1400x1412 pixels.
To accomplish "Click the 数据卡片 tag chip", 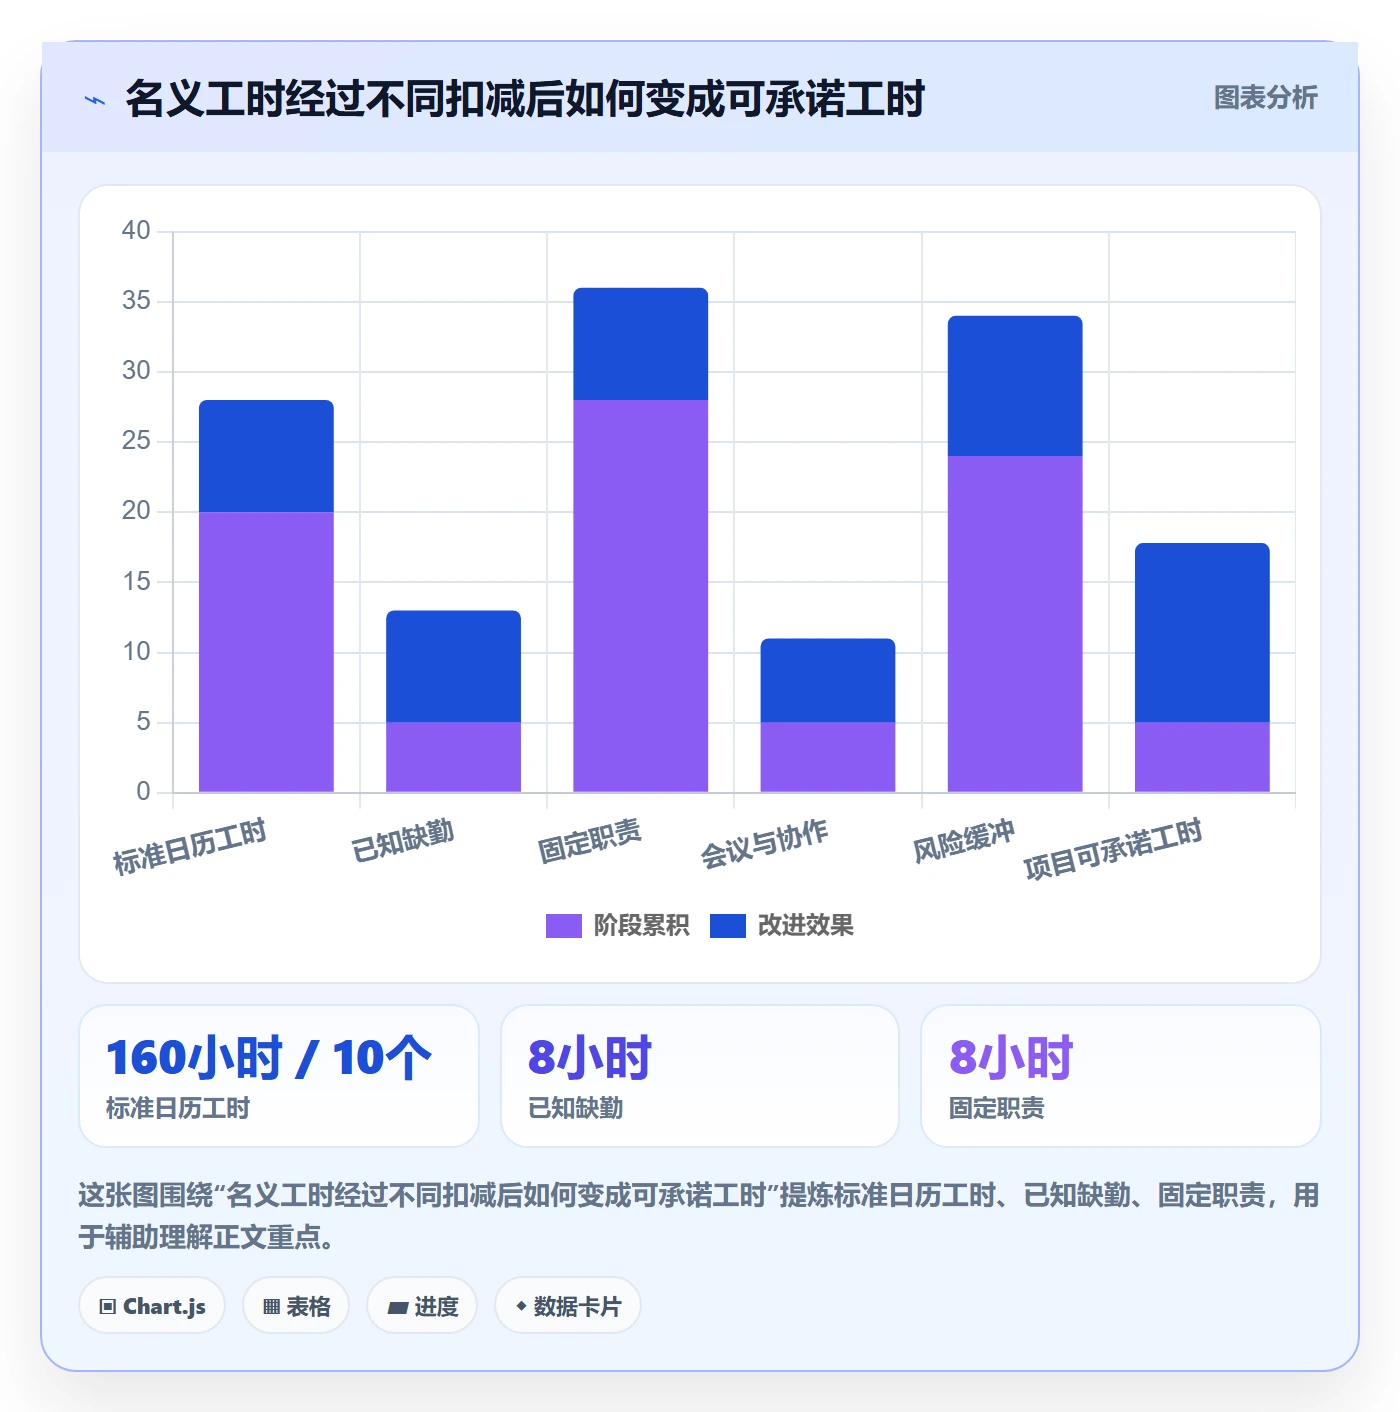I will coord(568,1306).
